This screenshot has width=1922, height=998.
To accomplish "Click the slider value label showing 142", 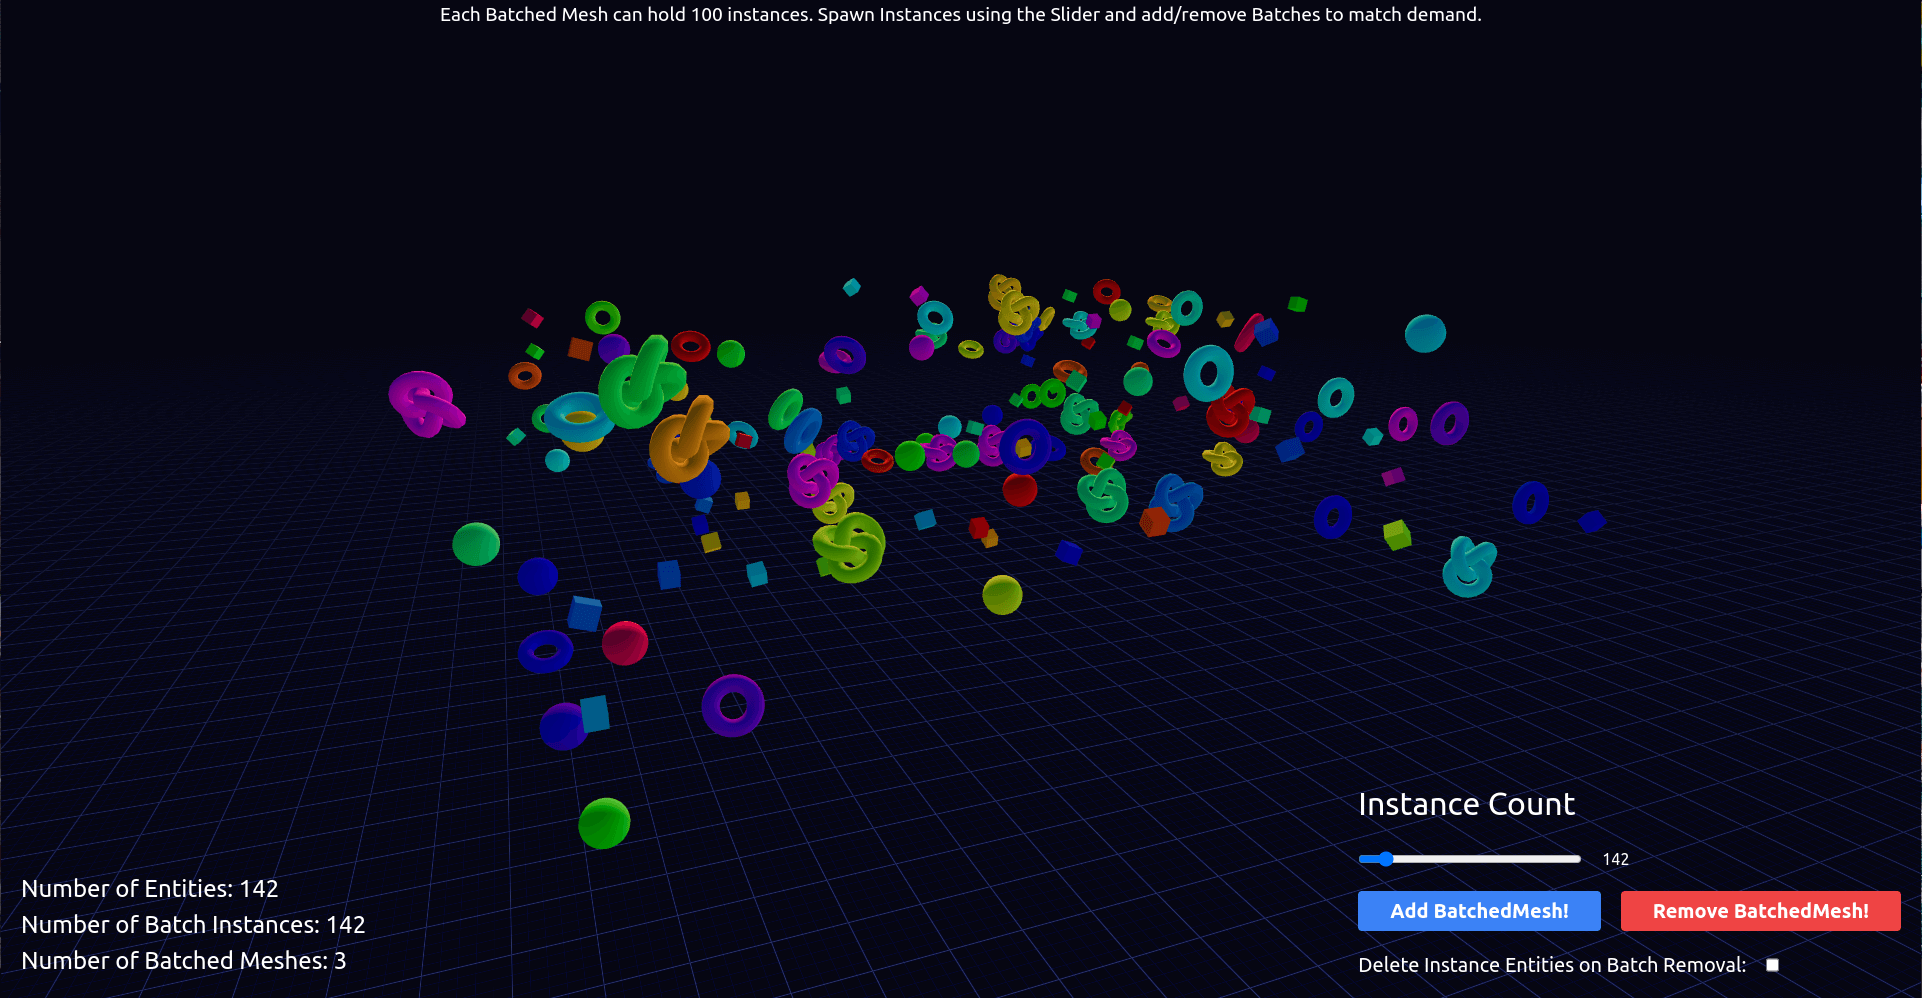I will 1615,859.
